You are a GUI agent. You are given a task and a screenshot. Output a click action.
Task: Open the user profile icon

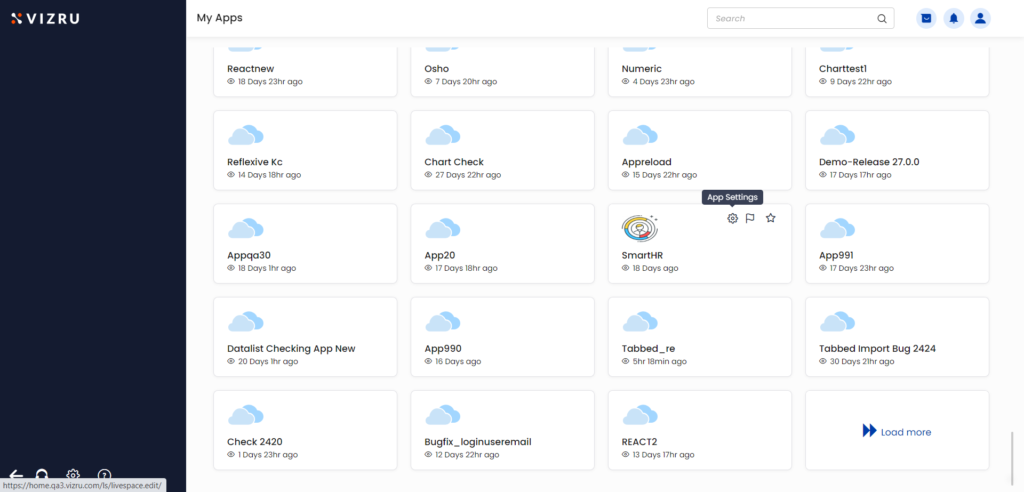(980, 18)
